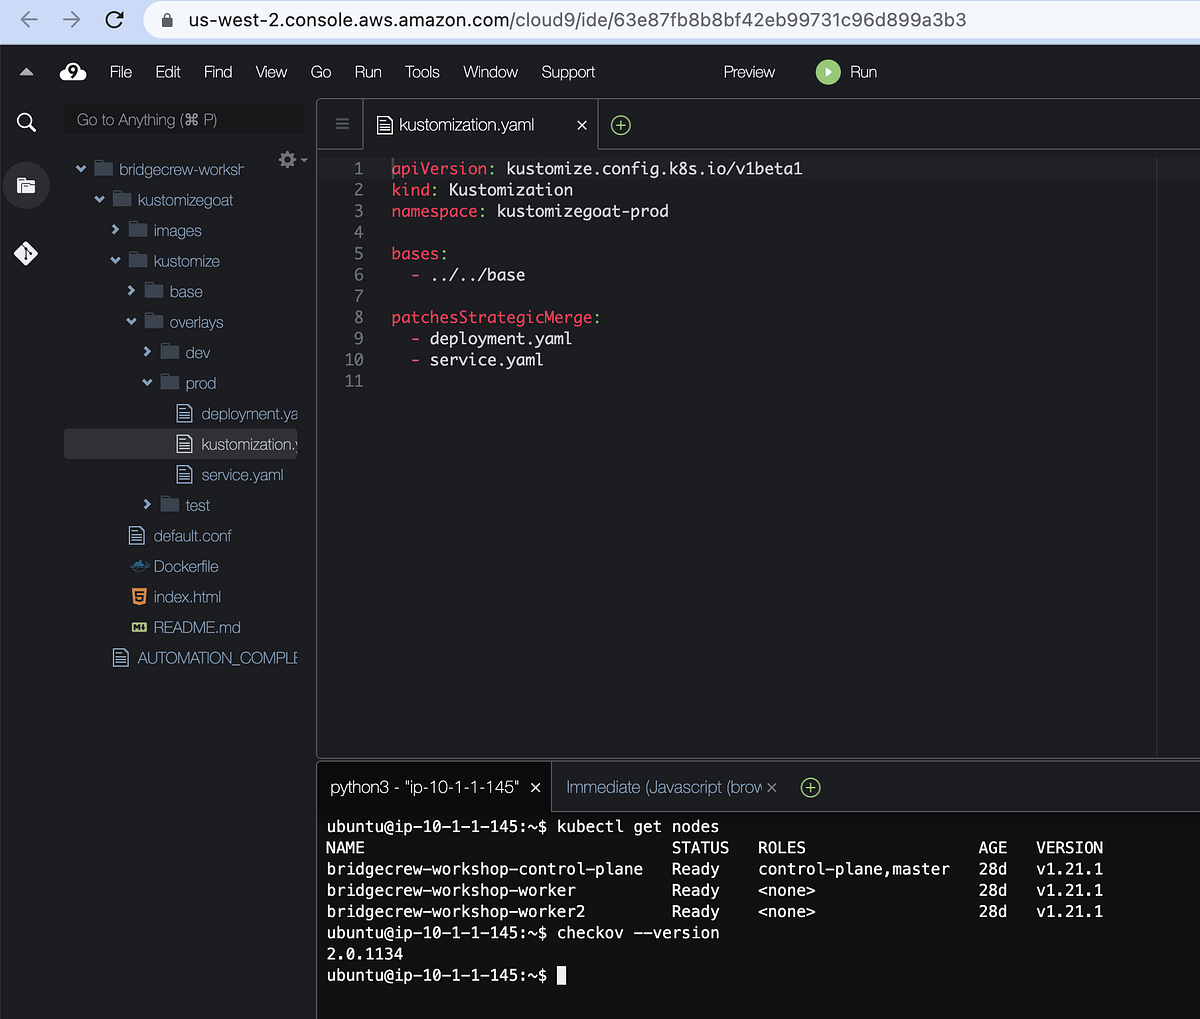Click the editor tab list hamburger icon
The height and width of the screenshot is (1019, 1200).
click(x=340, y=124)
